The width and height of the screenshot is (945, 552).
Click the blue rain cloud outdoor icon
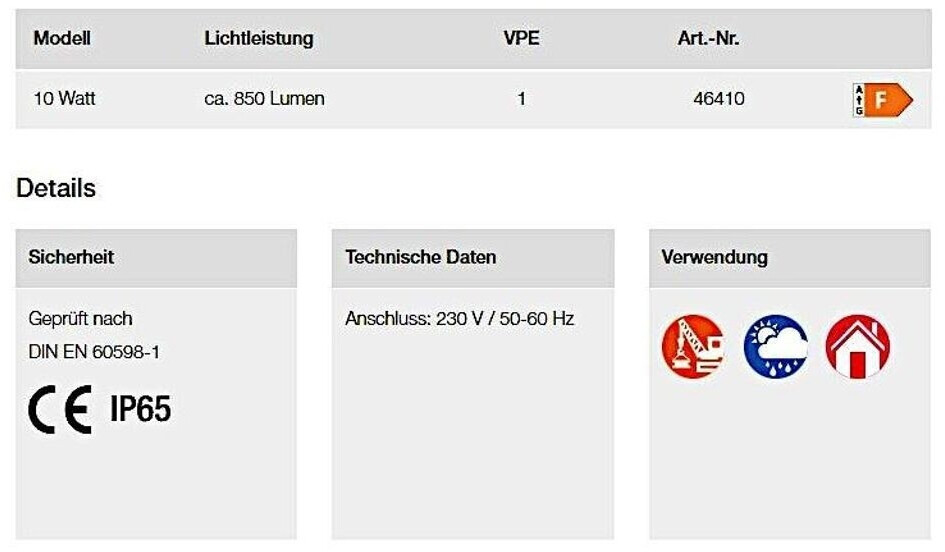775,346
